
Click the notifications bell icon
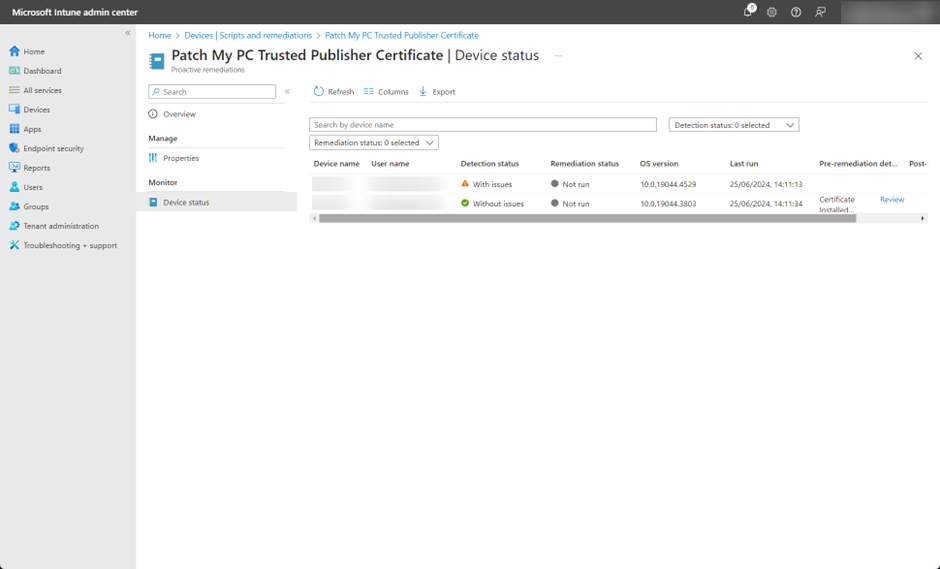pos(747,12)
